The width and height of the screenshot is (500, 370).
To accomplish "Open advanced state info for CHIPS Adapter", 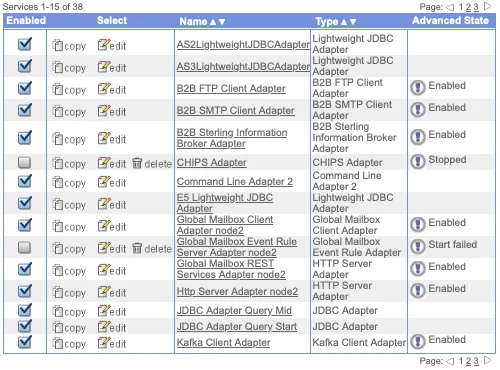I will [418, 162].
